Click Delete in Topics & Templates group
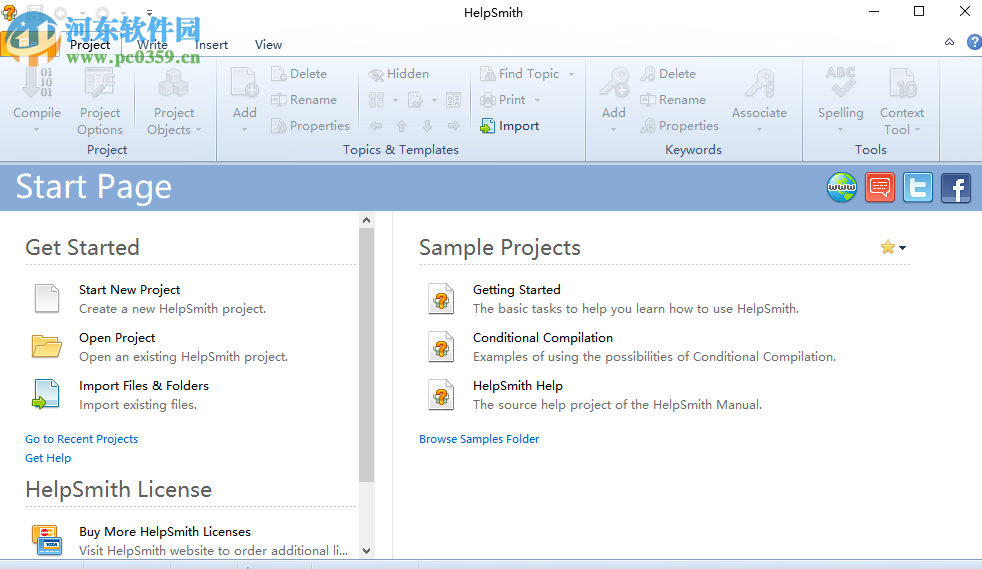 coord(299,74)
